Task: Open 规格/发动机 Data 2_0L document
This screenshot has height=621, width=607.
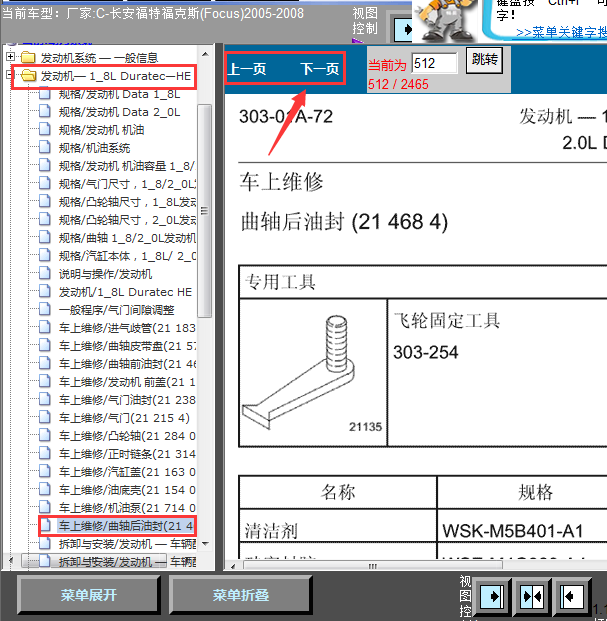Action: pyautogui.click(x=119, y=112)
